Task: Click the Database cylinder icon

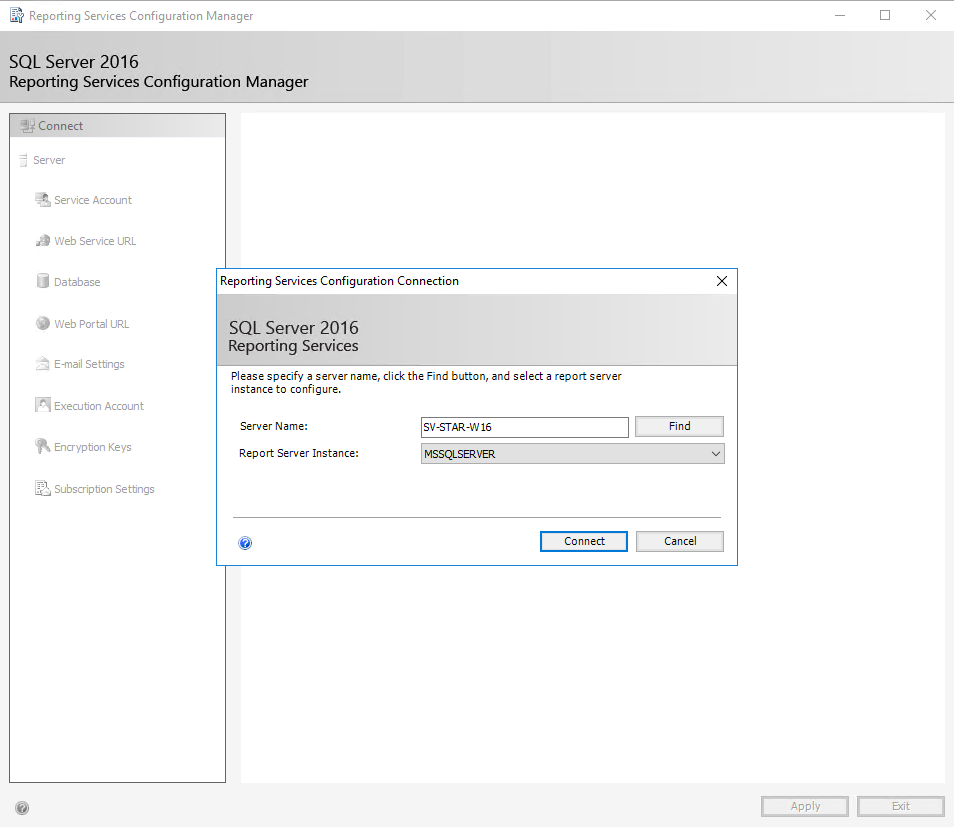Action: click(43, 281)
